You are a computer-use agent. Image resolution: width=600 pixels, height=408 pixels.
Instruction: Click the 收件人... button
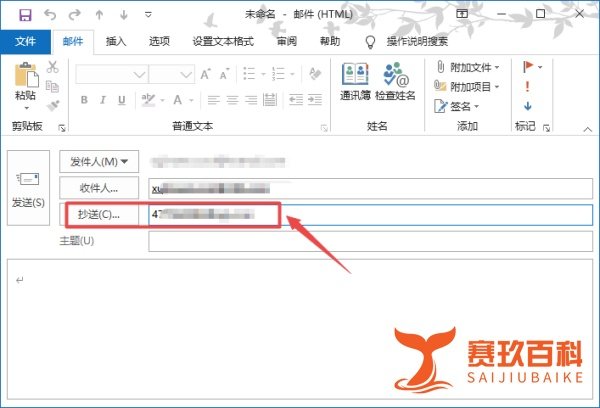pyautogui.click(x=99, y=188)
